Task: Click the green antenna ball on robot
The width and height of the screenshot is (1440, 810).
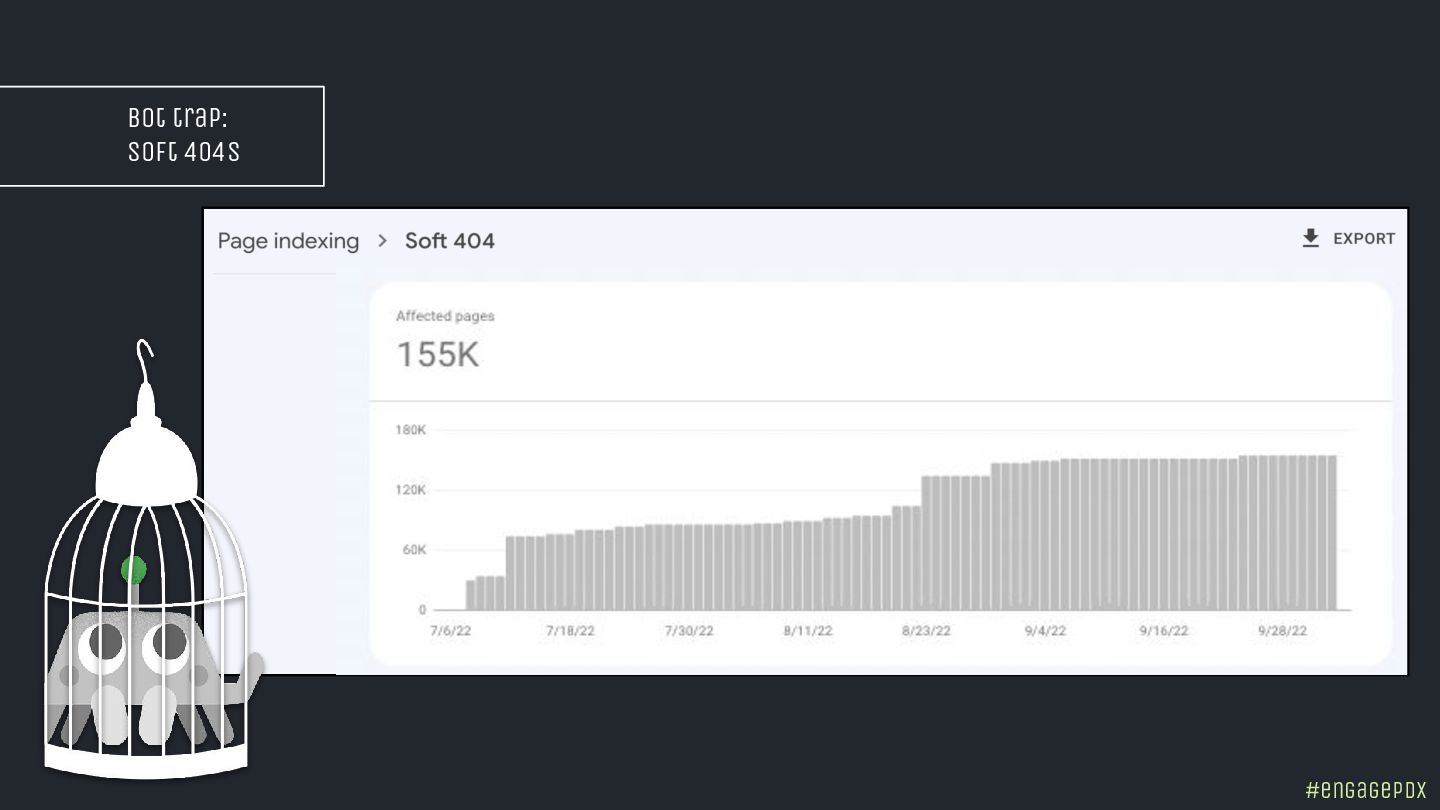Action: click(x=133, y=570)
